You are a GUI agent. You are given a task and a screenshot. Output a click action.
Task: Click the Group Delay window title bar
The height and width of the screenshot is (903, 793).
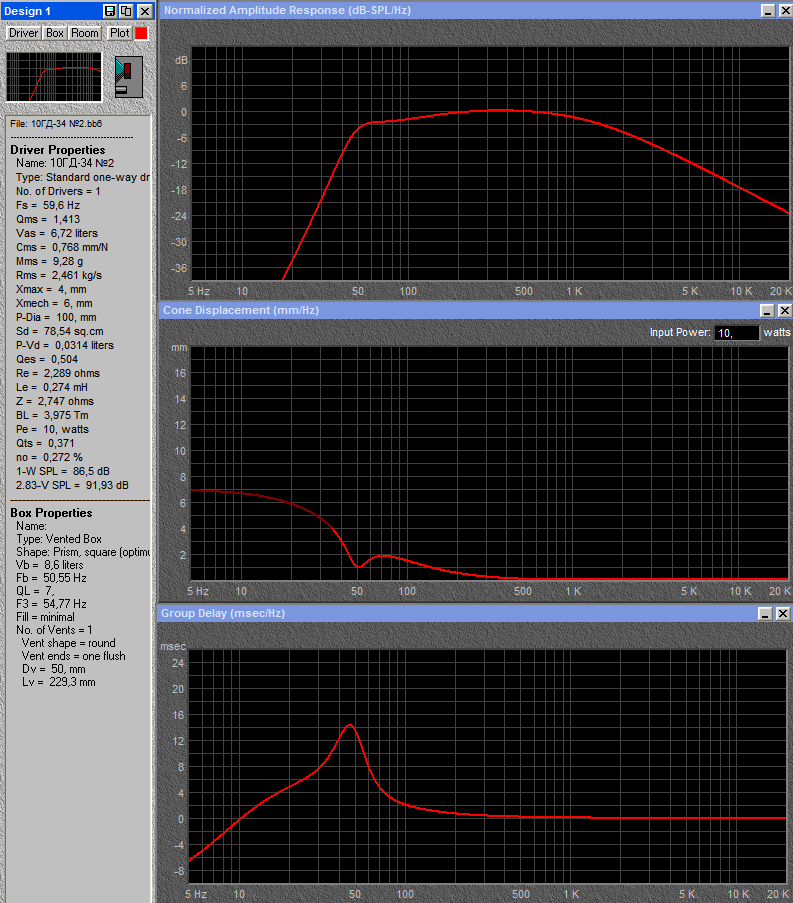point(450,613)
